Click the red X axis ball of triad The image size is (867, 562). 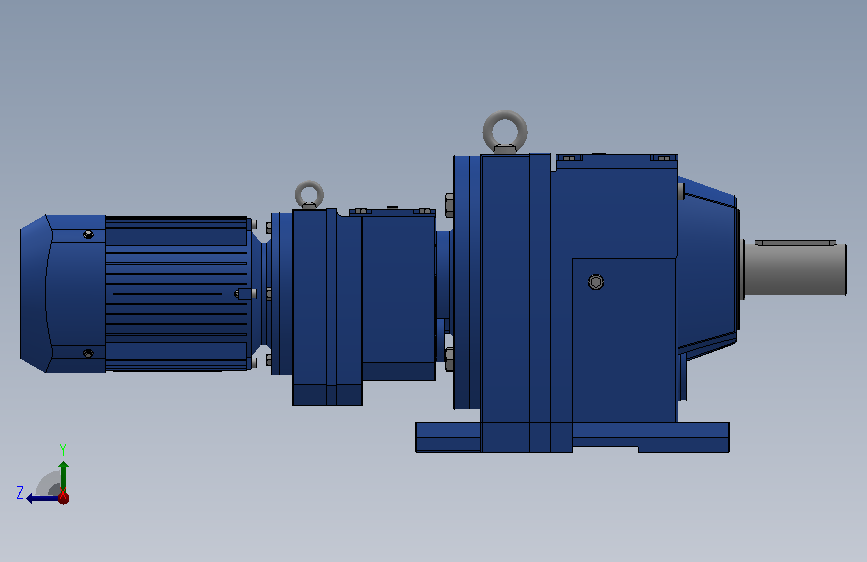[64, 498]
